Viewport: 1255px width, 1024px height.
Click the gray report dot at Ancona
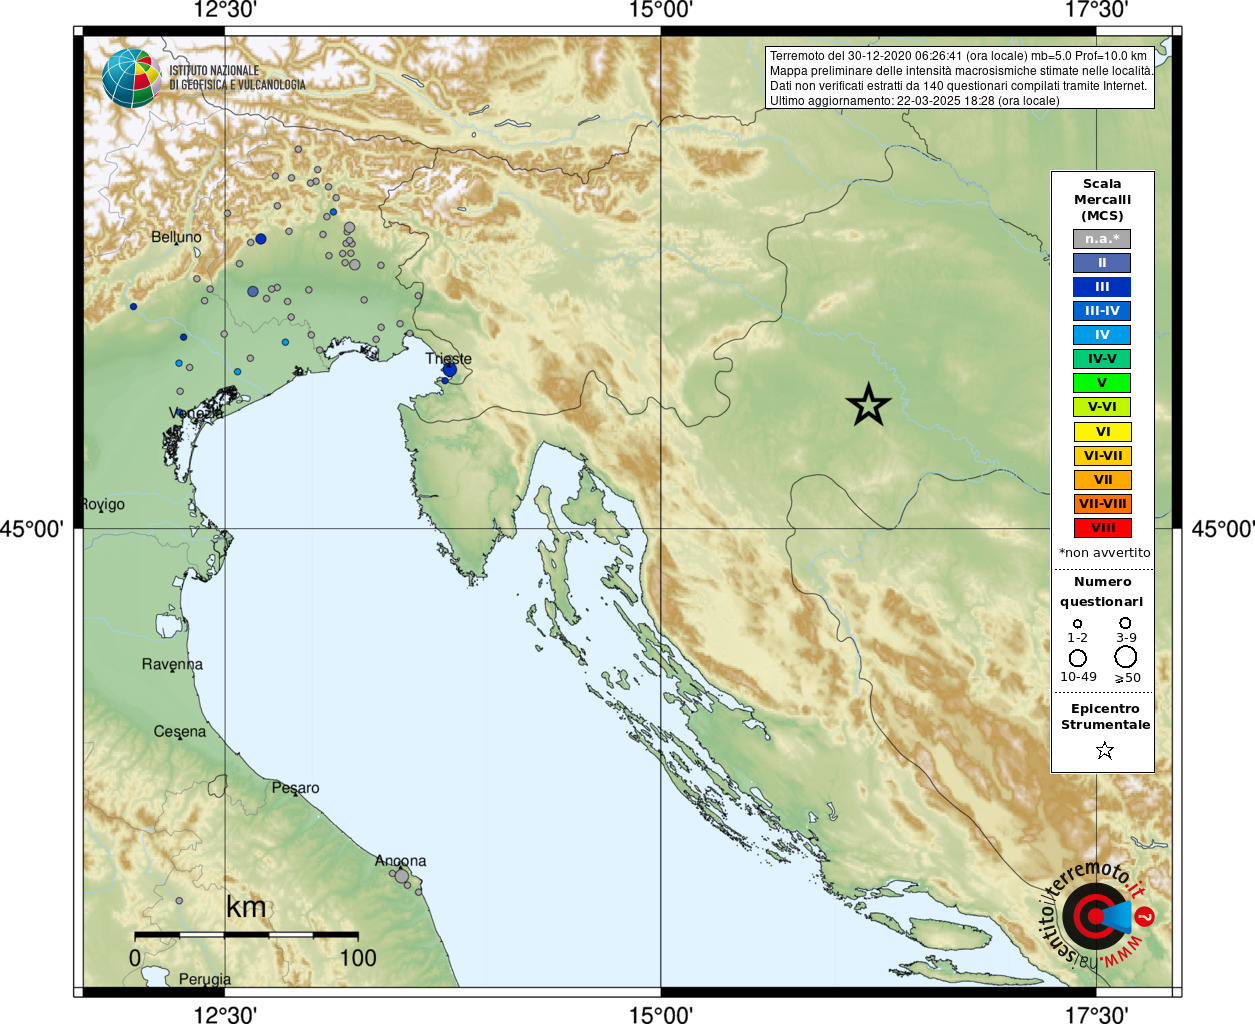(x=401, y=876)
